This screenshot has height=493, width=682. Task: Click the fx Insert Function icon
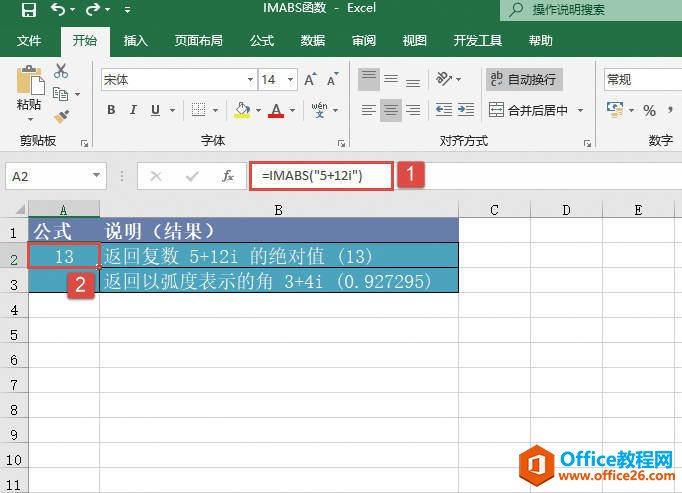(228, 176)
